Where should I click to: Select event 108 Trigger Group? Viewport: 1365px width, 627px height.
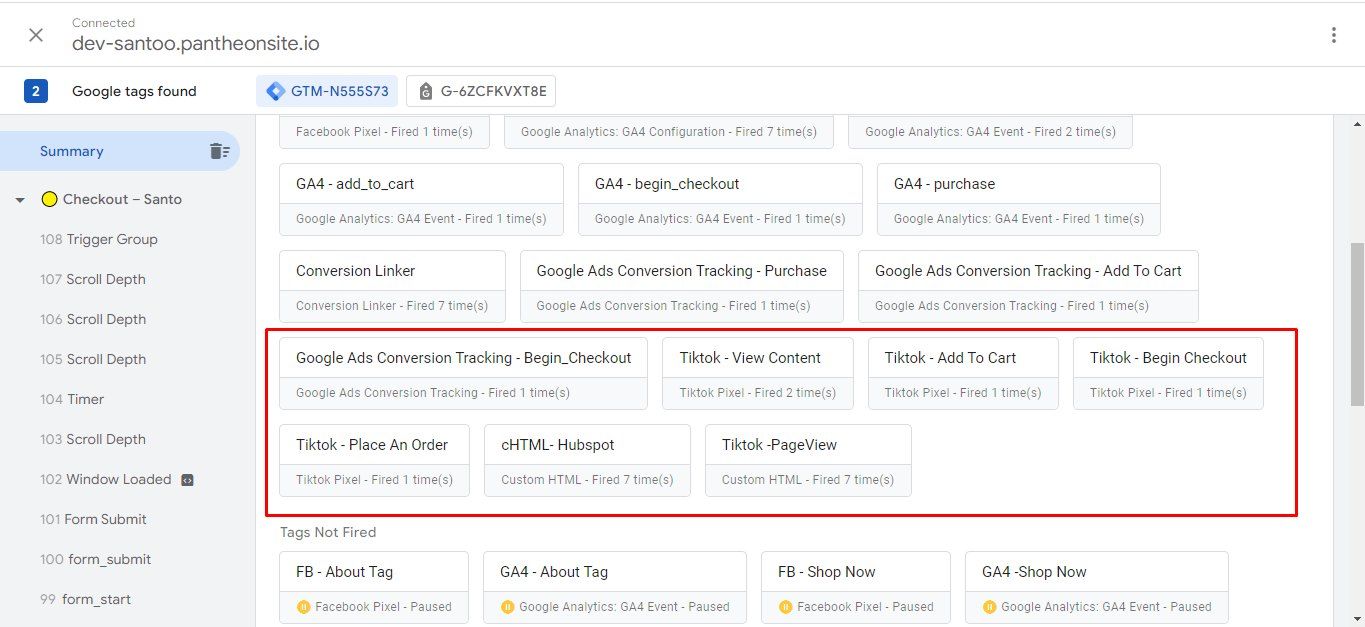(99, 239)
